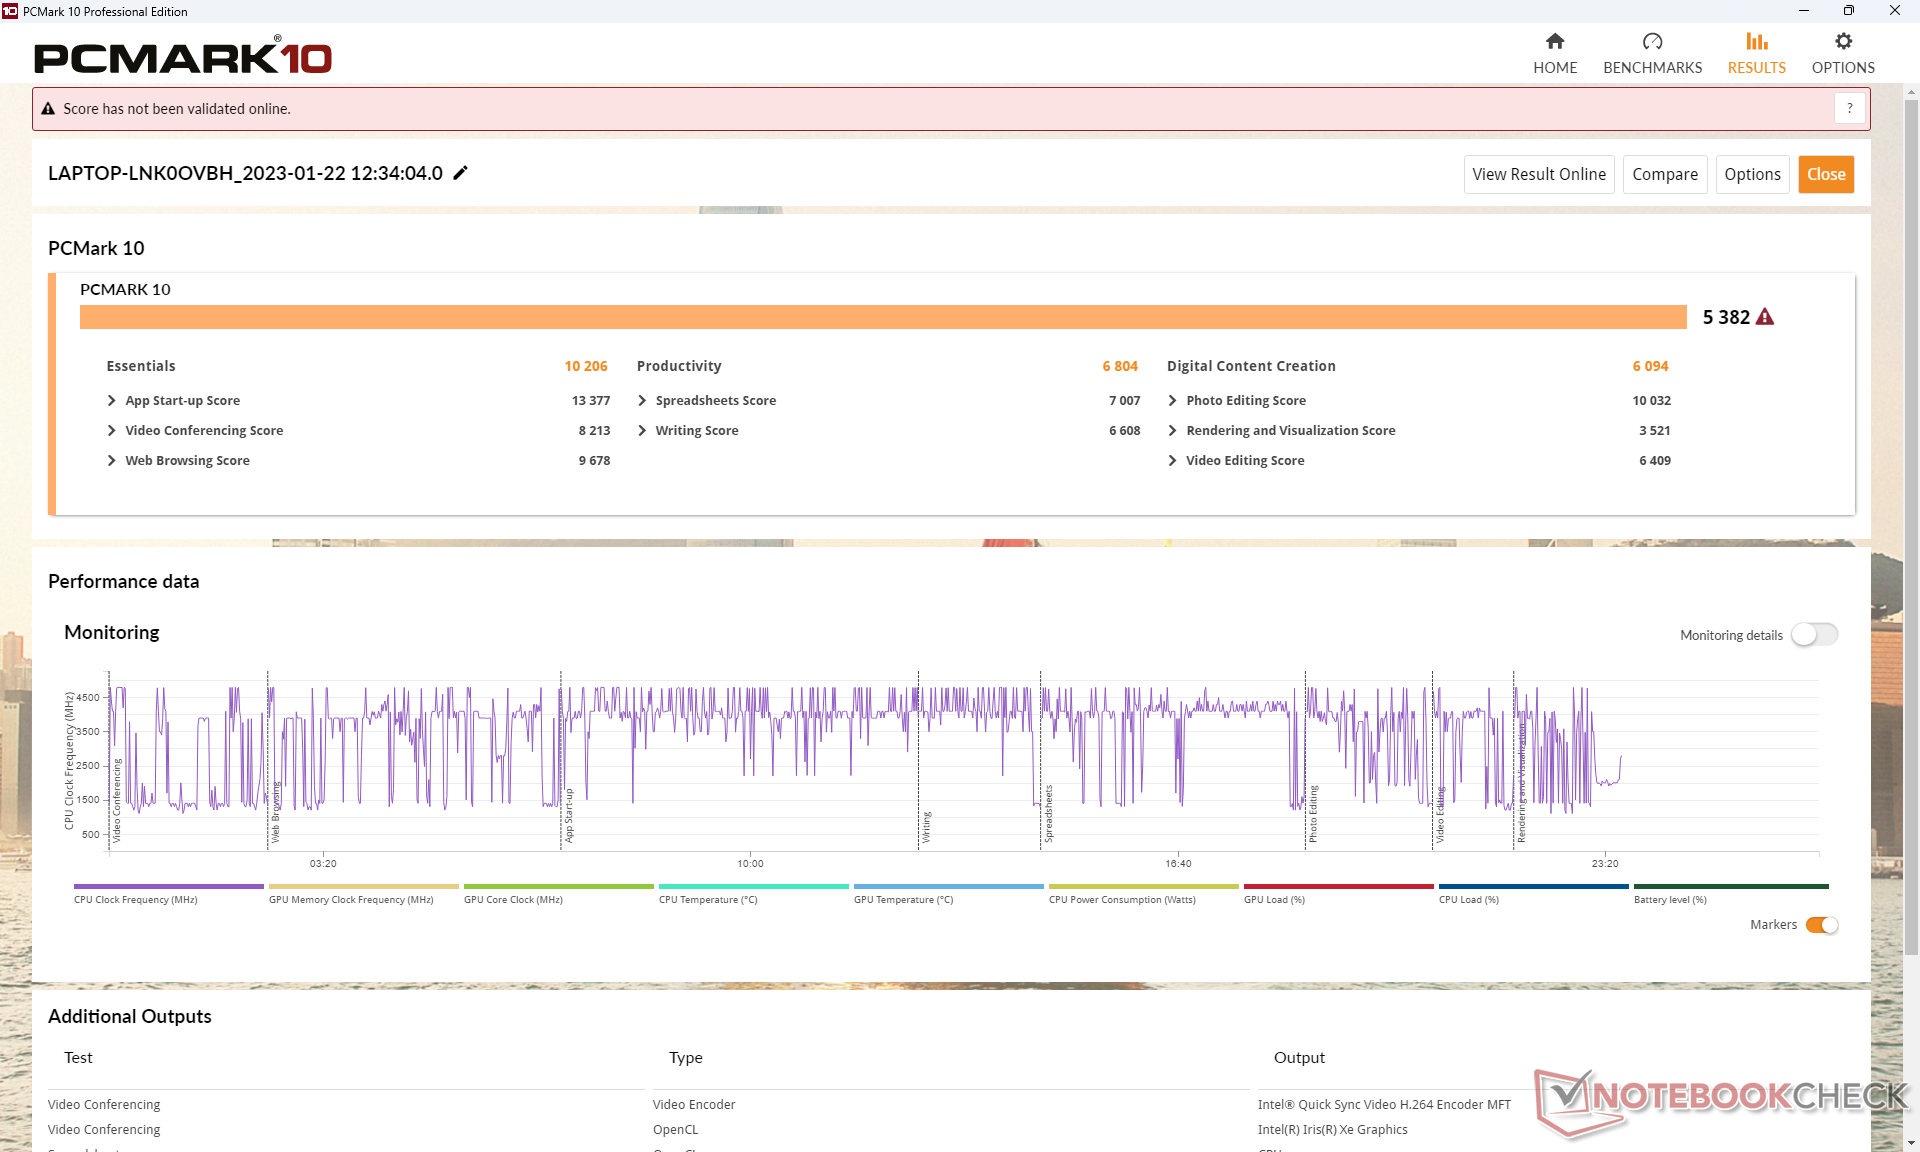Expand Video Conferencing Score row

tap(112, 431)
